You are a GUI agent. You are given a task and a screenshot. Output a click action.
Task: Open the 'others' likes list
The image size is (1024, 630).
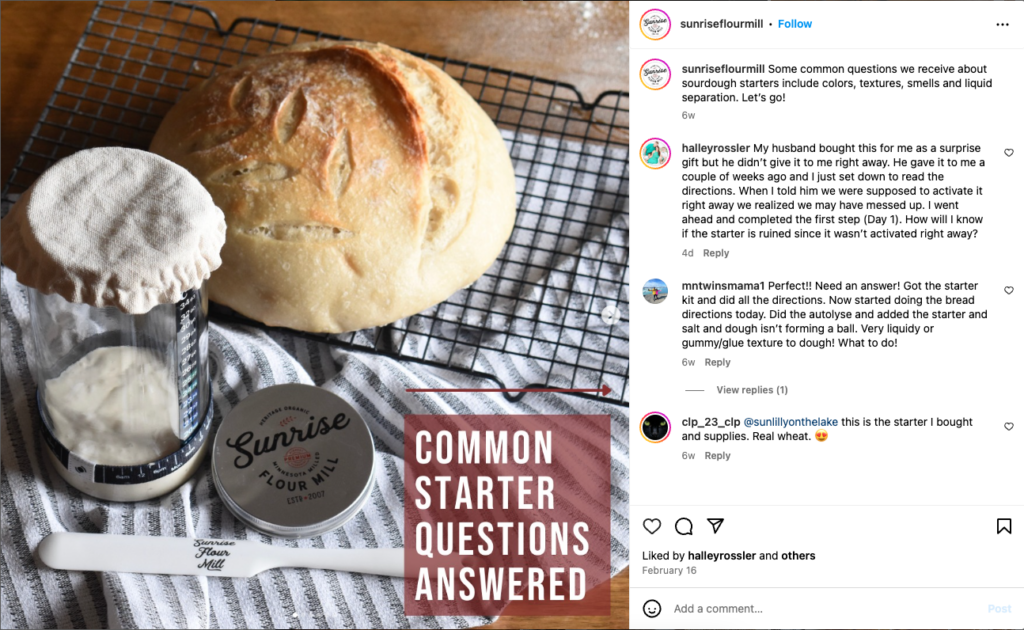(798, 556)
